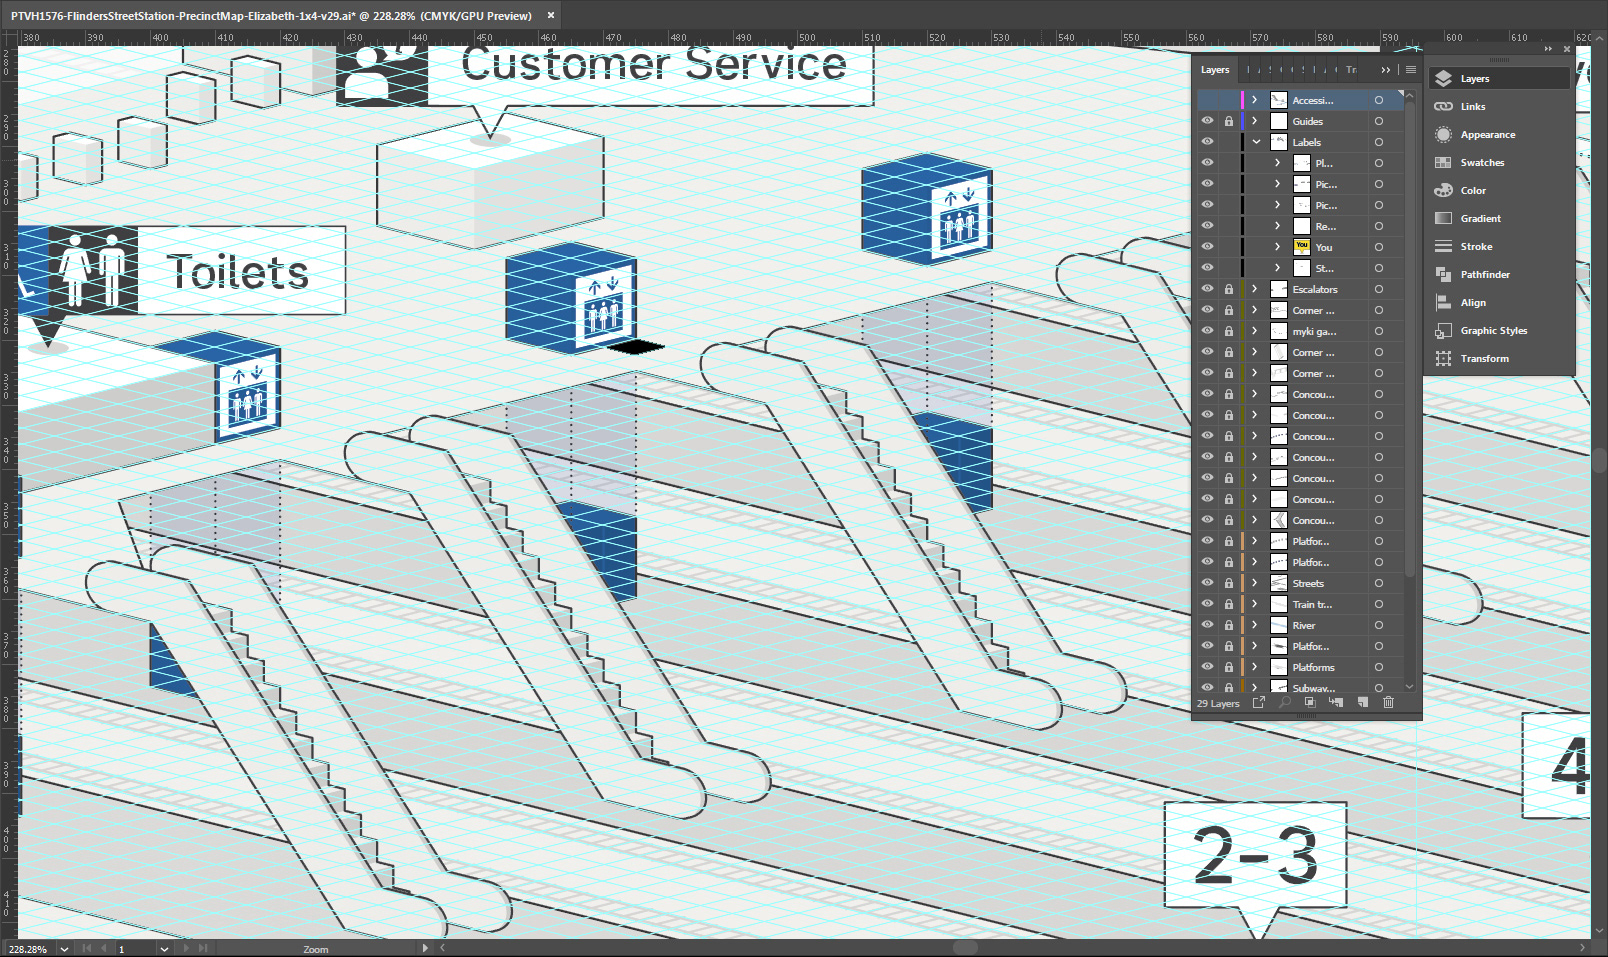Viewport: 1608px width, 957px height.
Task: Click the collect for export icon
Action: click(x=1259, y=703)
